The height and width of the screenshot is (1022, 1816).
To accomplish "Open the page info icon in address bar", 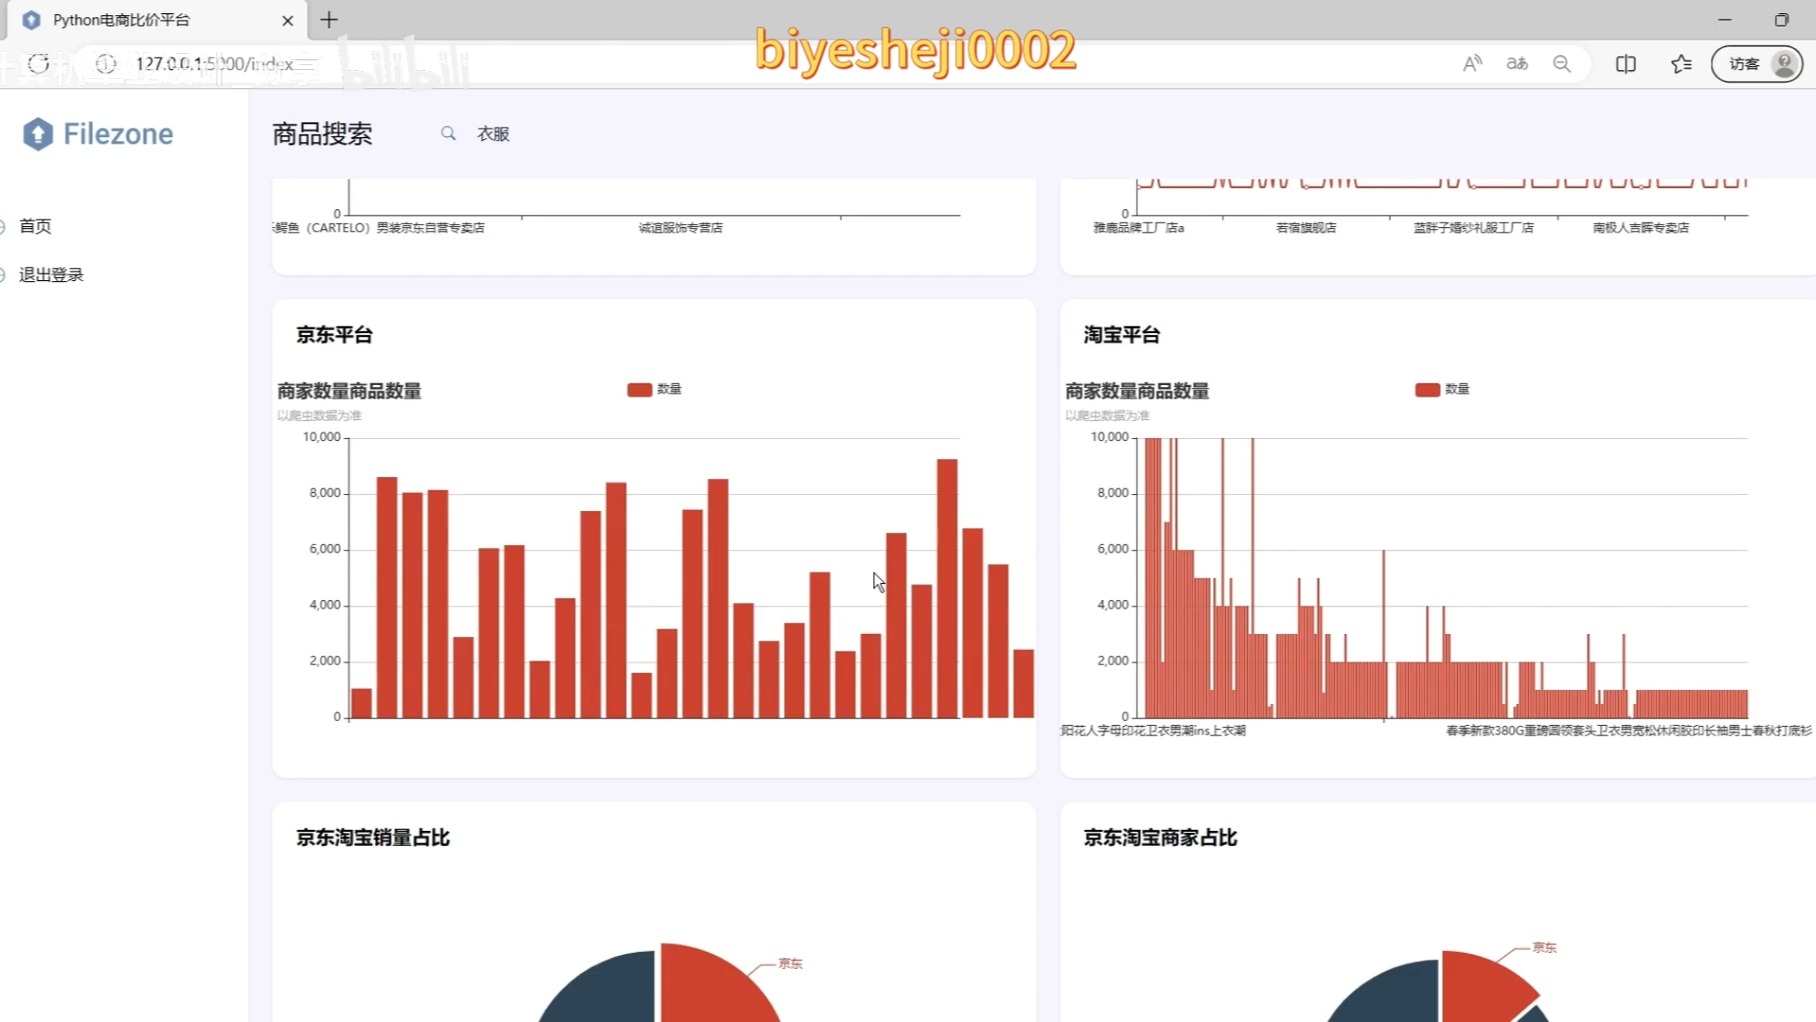I will coord(105,63).
